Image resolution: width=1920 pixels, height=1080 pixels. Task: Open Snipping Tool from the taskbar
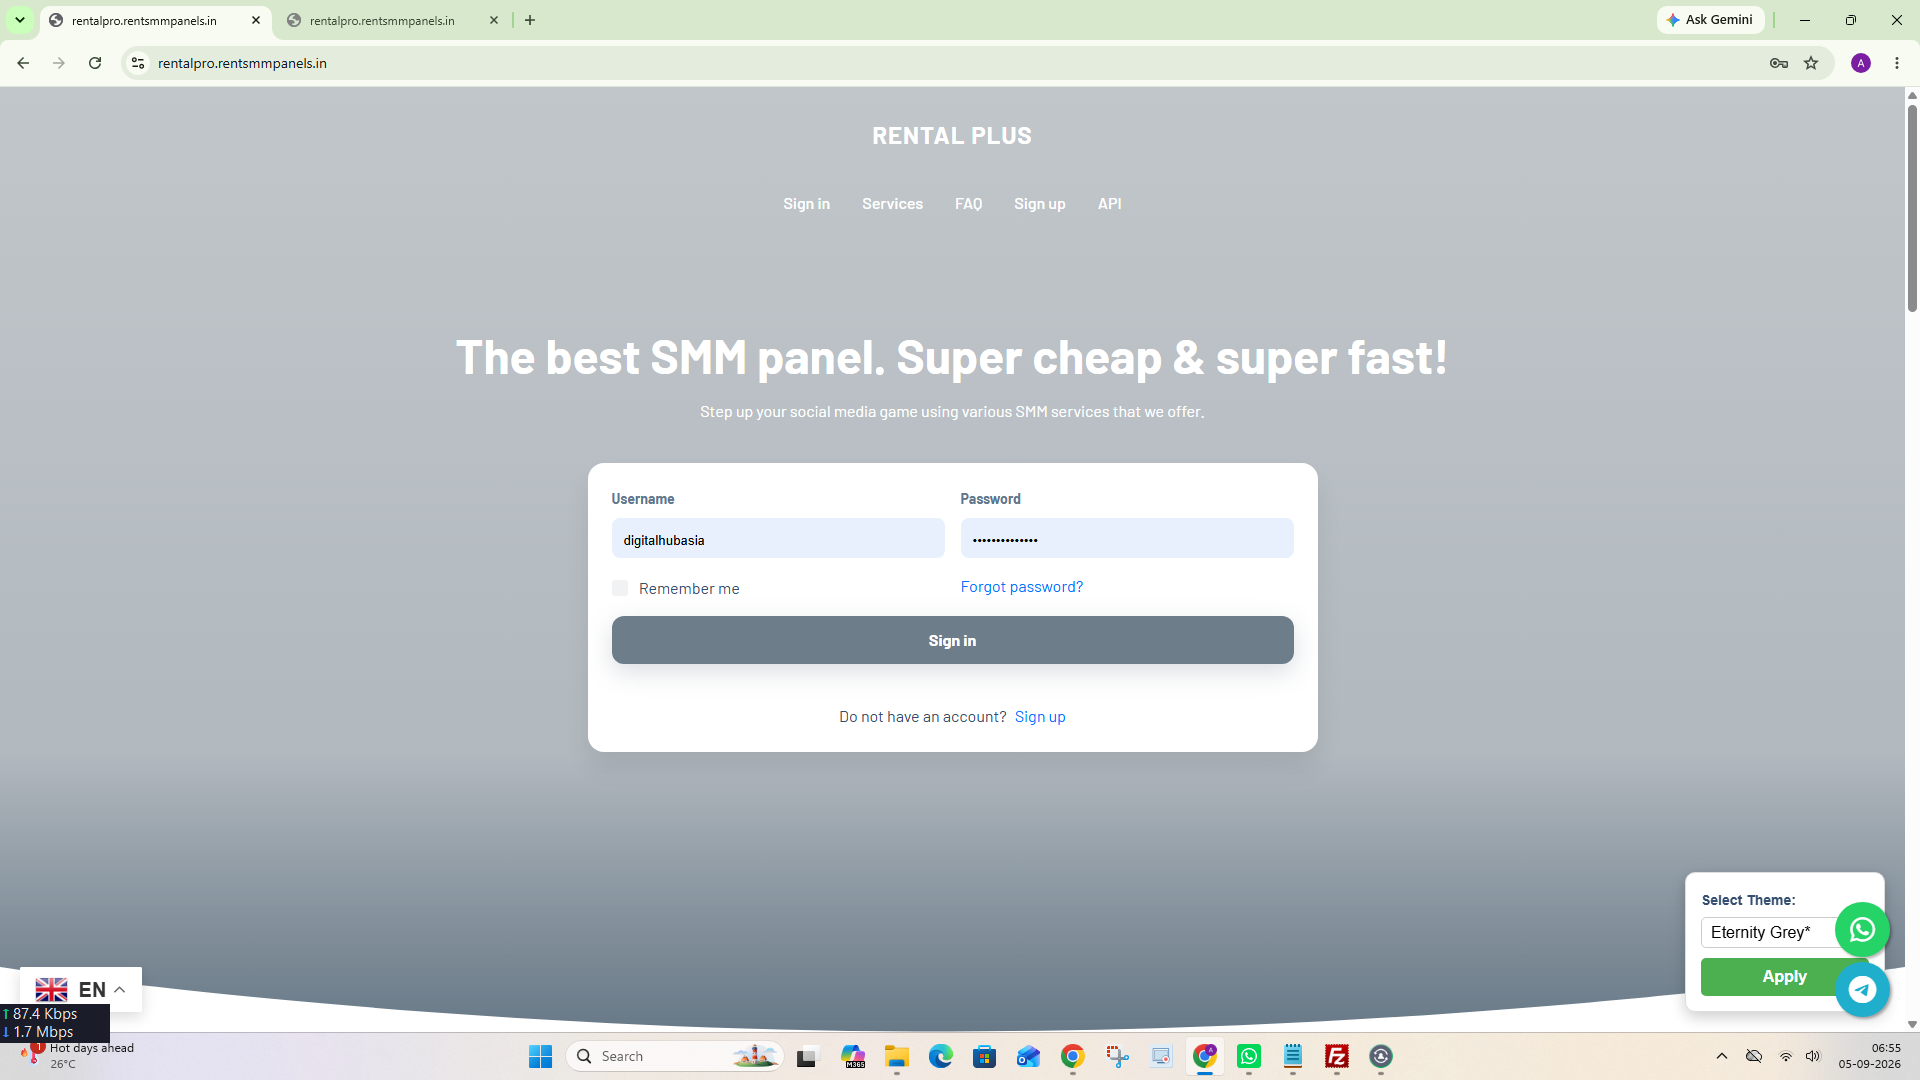(x=1117, y=1056)
